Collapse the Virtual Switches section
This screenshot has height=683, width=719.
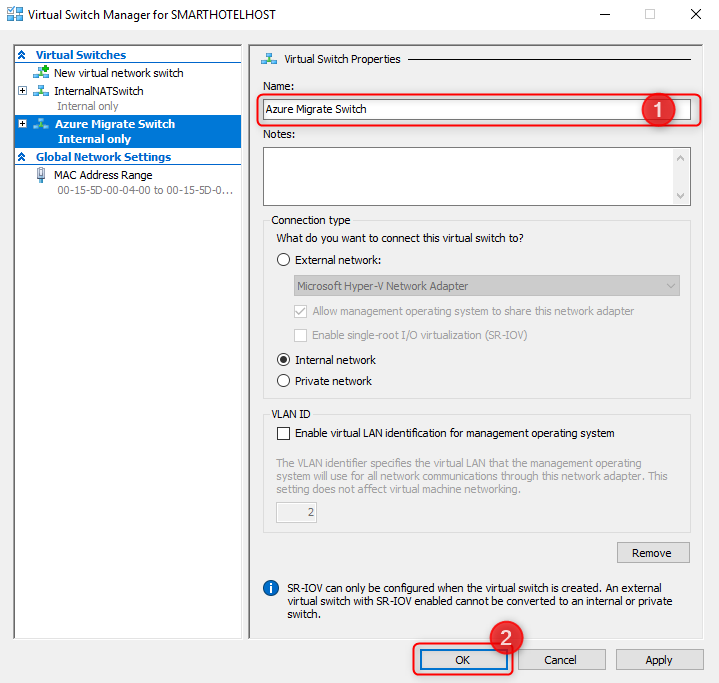coord(22,55)
